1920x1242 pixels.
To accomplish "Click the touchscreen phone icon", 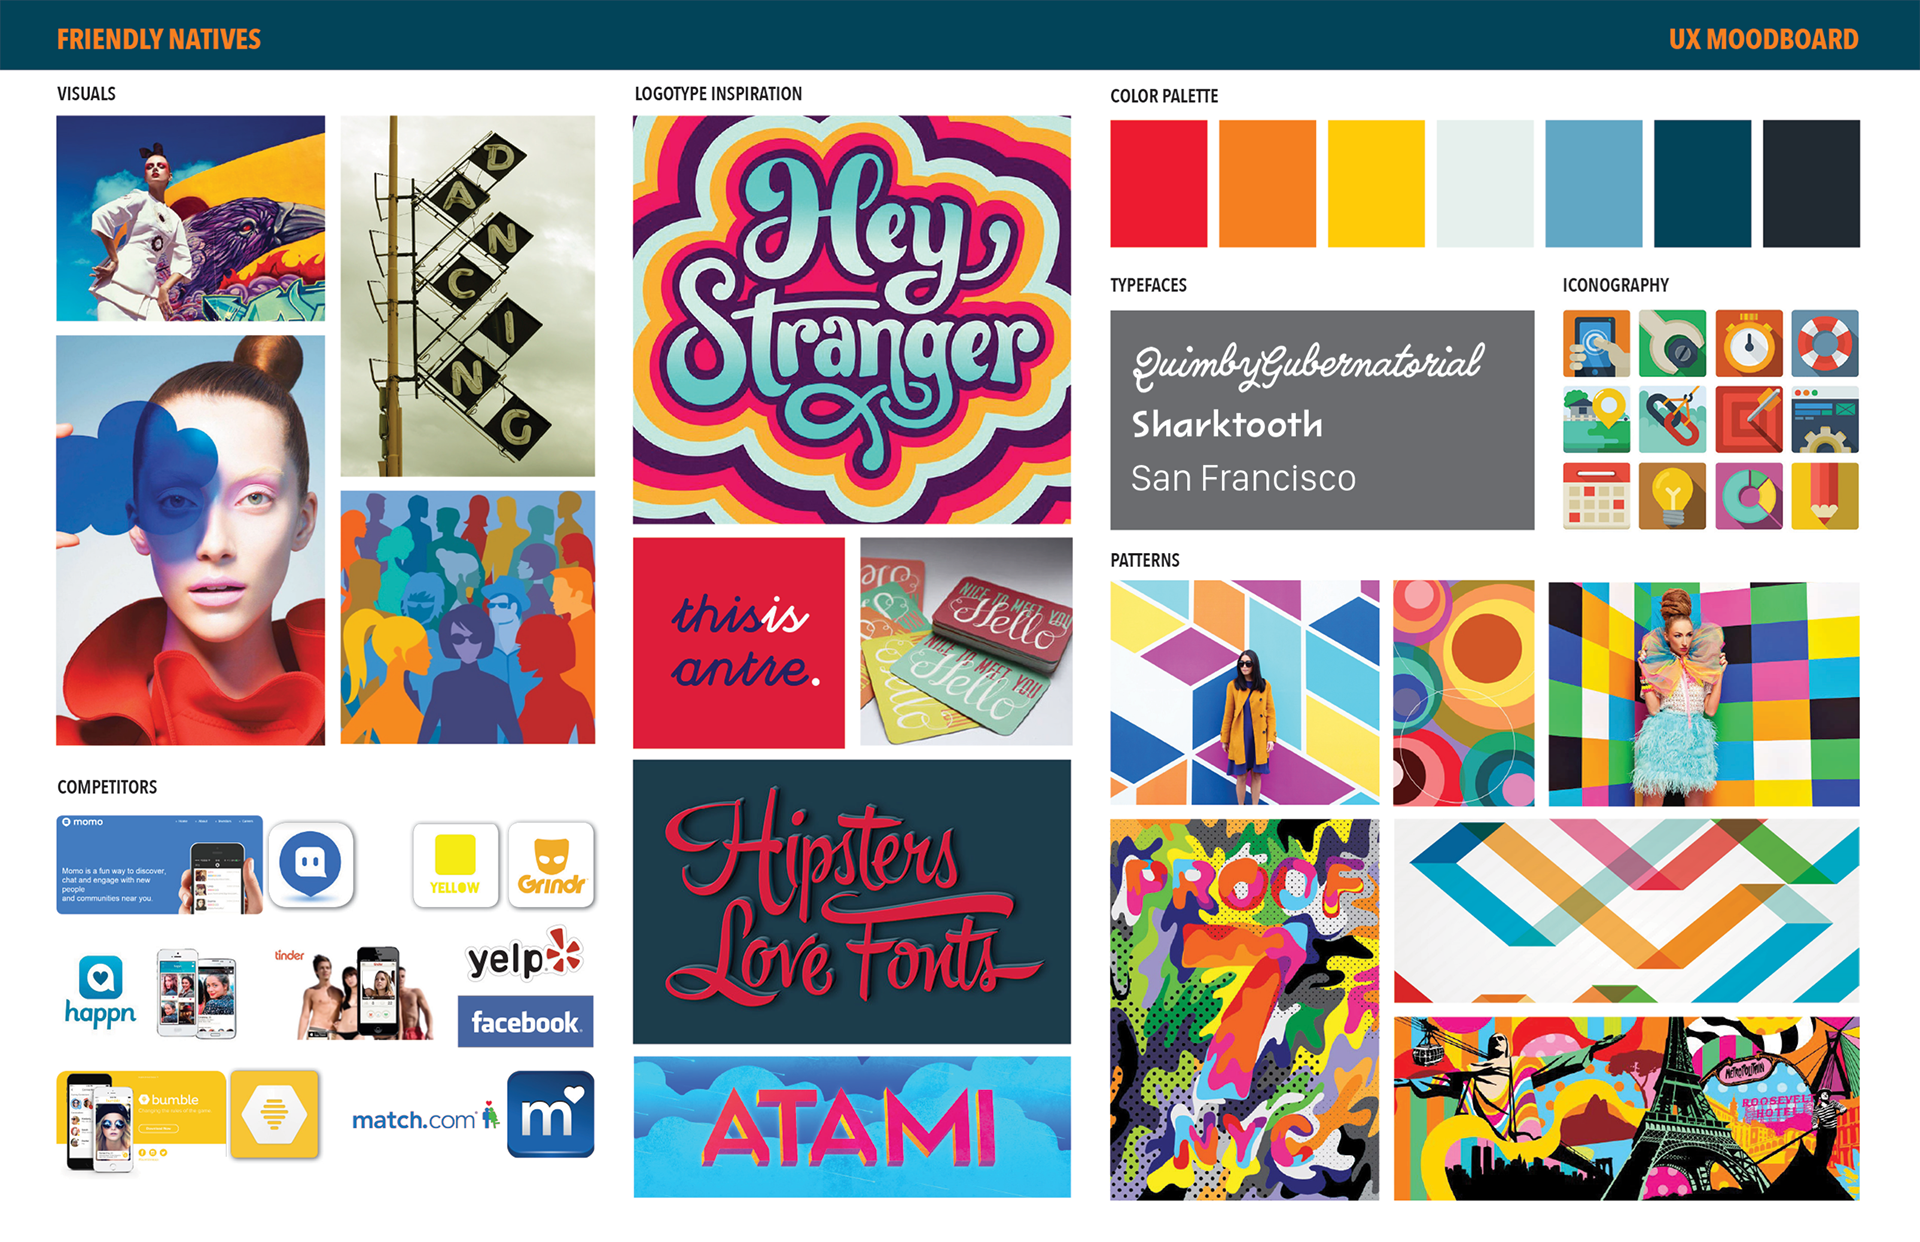I will 1596,343.
